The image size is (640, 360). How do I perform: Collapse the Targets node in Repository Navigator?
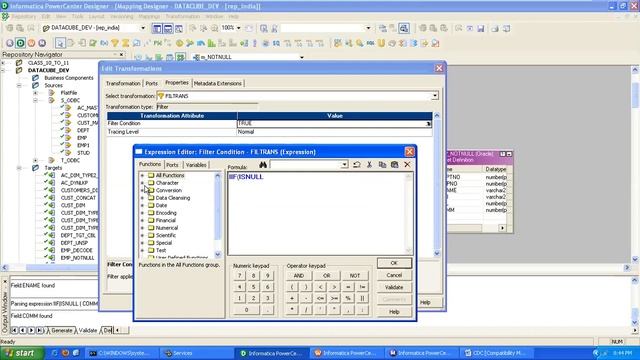point(19,168)
